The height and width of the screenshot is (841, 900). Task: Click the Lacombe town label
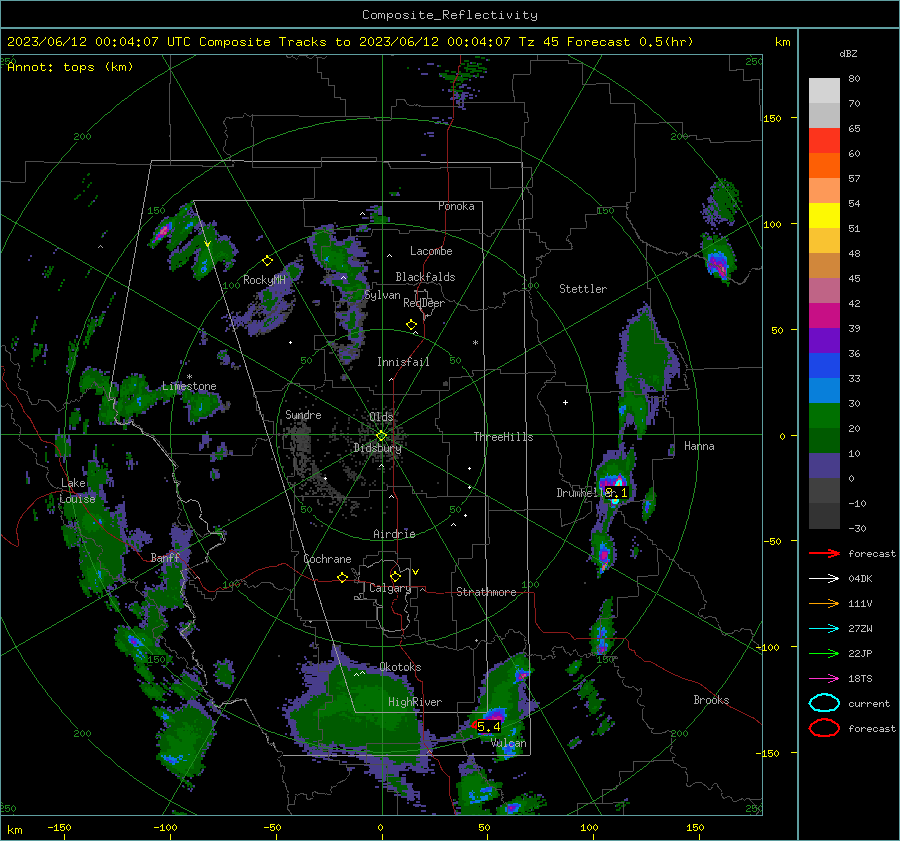click(431, 251)
